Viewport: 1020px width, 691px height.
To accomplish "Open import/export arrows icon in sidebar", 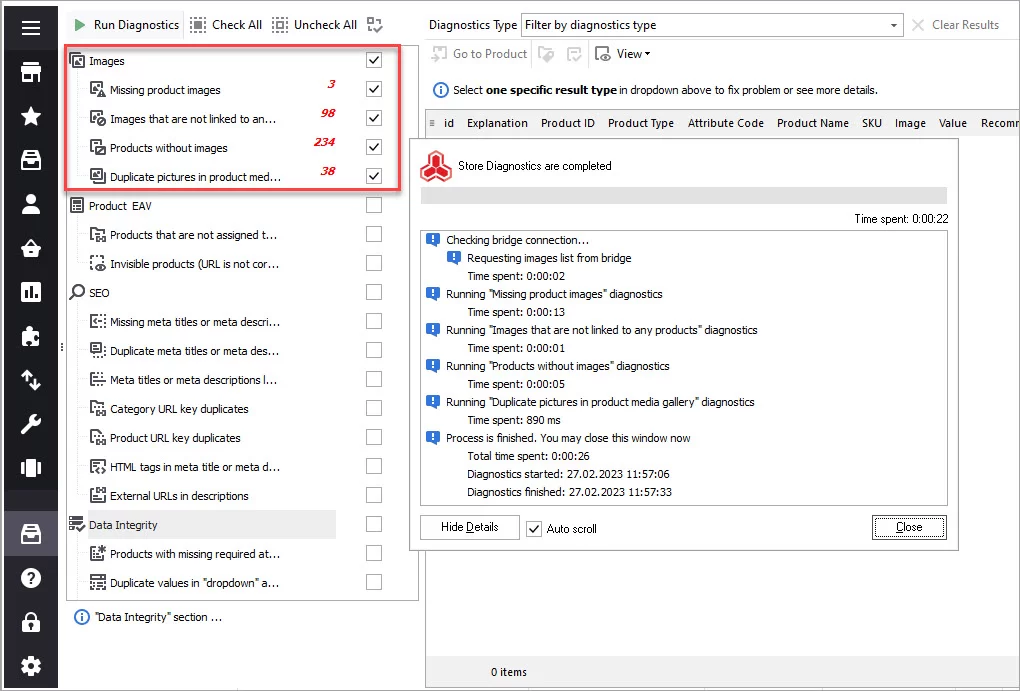I will click(31, 380).
